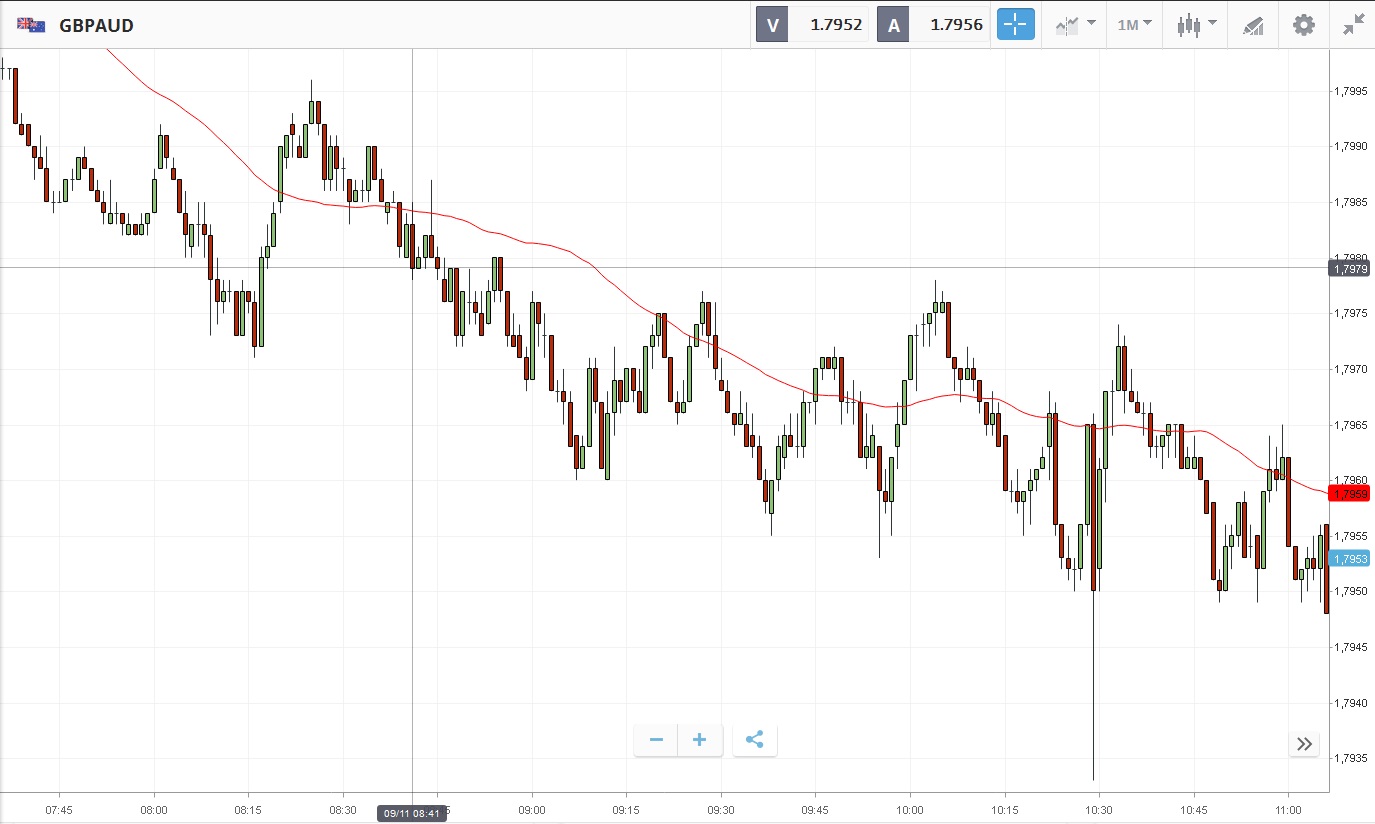Click the A buy price 1.7956 button
1375x824 pixels.
point(932,25)
